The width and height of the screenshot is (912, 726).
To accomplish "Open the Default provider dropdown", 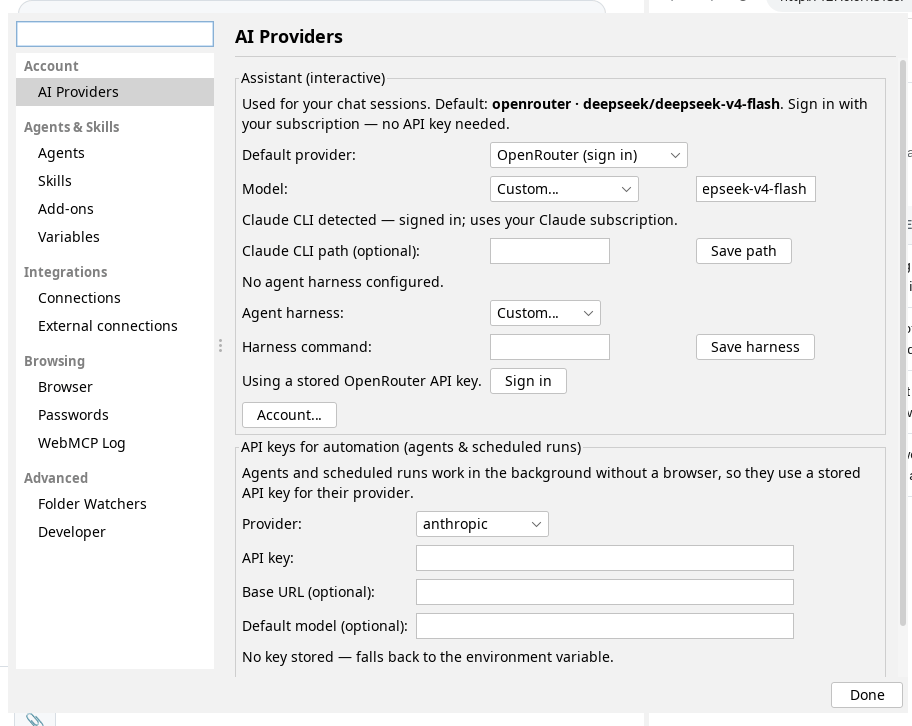I will 589,155.
